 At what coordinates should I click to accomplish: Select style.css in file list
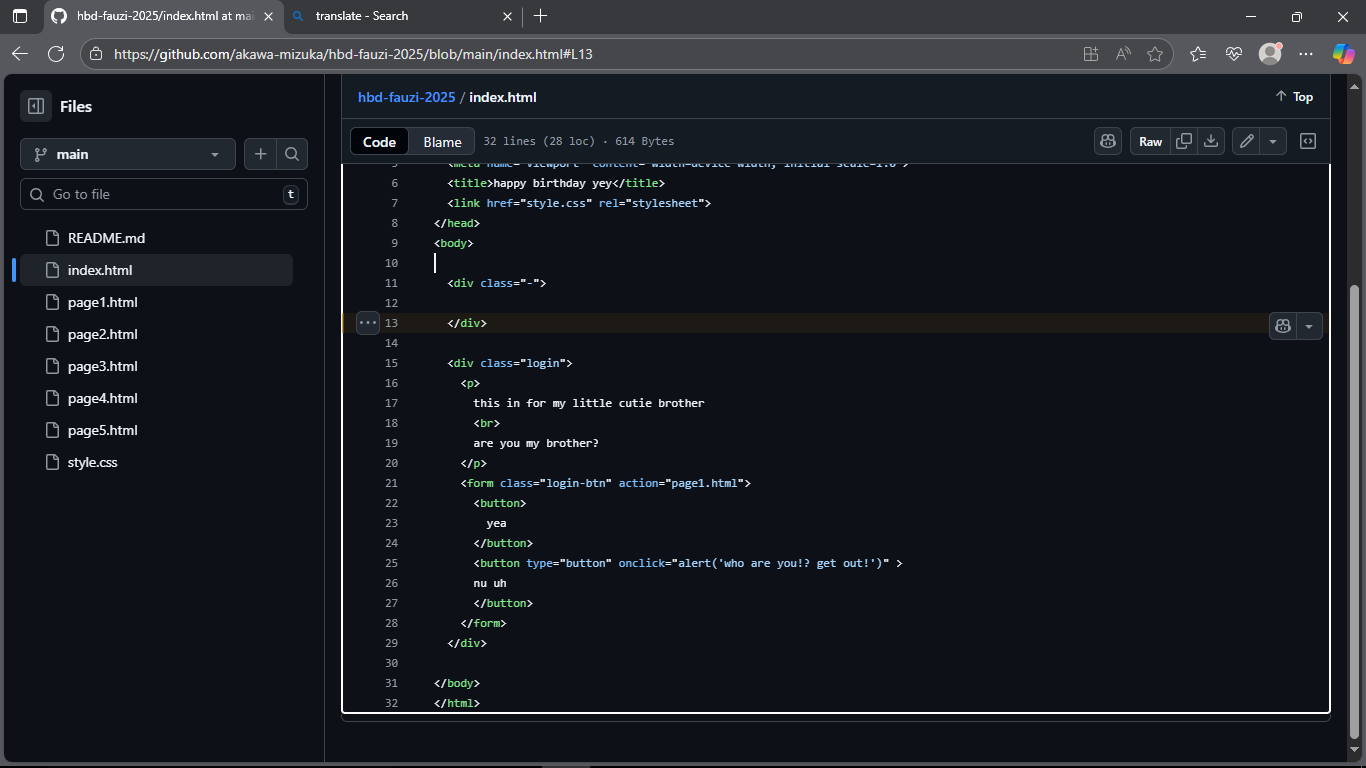click(x=93, y=462)
